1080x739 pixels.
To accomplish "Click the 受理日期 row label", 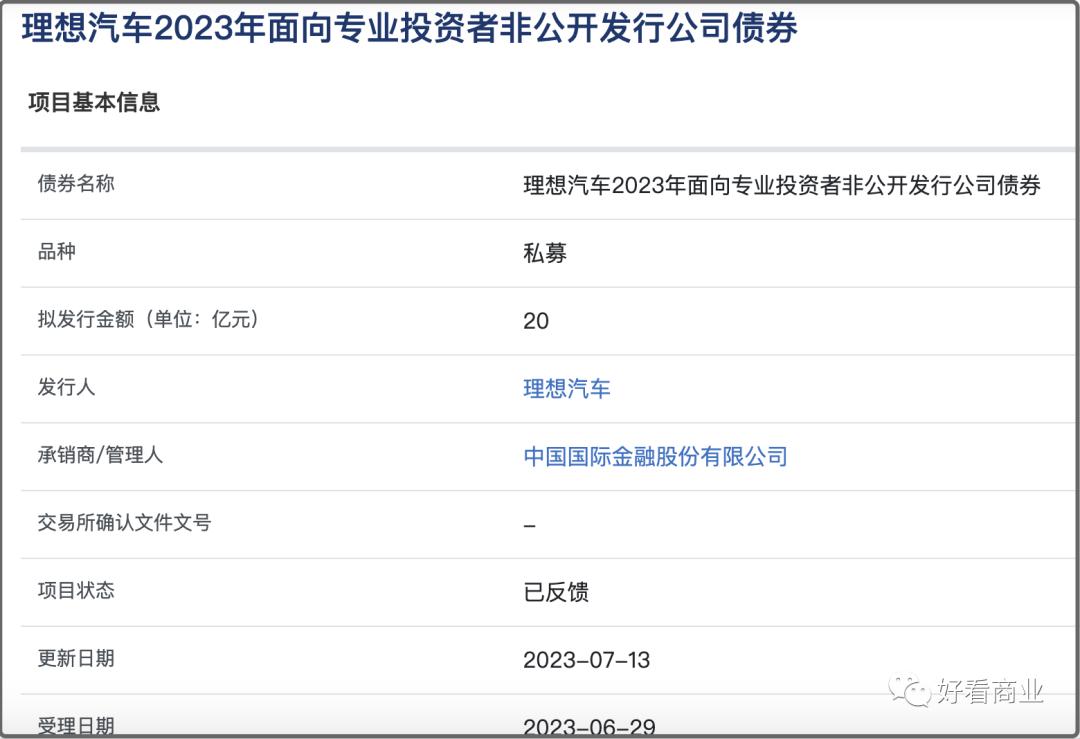I will tap(76, 726).
